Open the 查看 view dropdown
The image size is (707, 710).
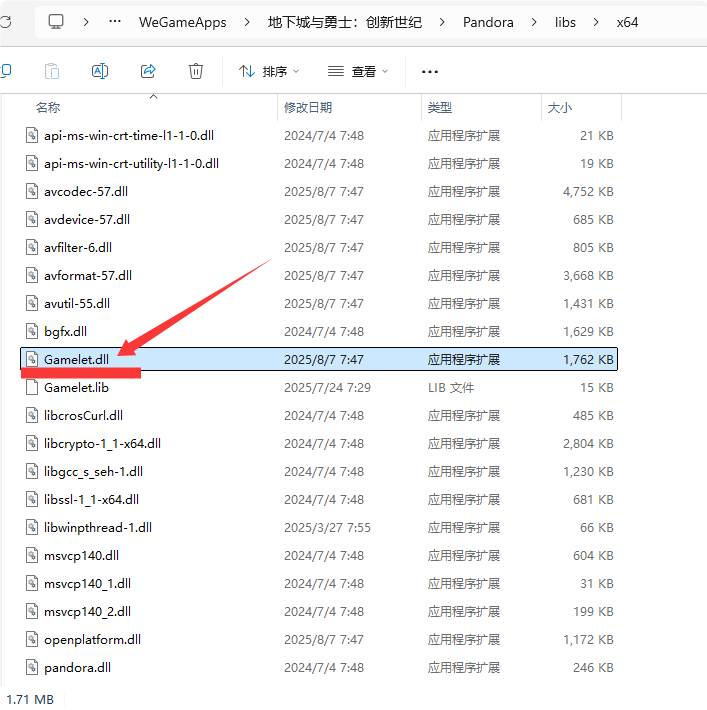pos(358,72)
